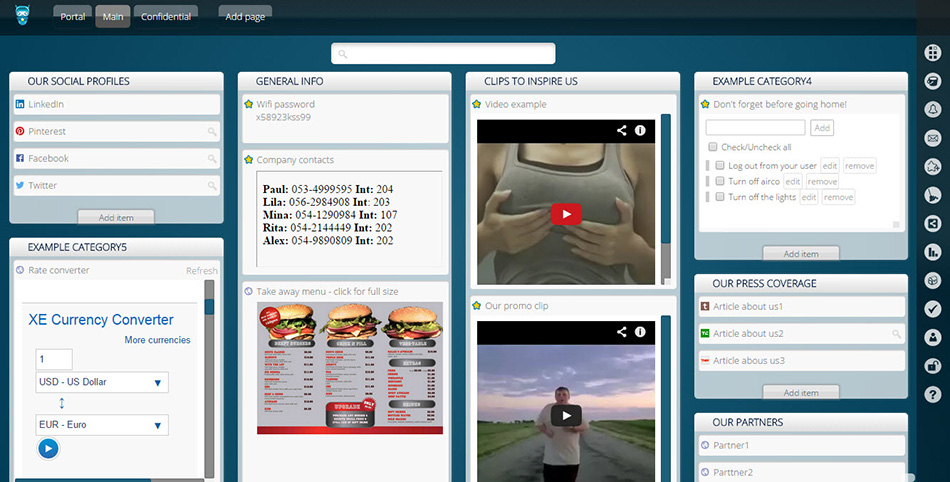Toggle the Check/Uncheck all checkbox

pyautogui.click(x=712, y=147)
